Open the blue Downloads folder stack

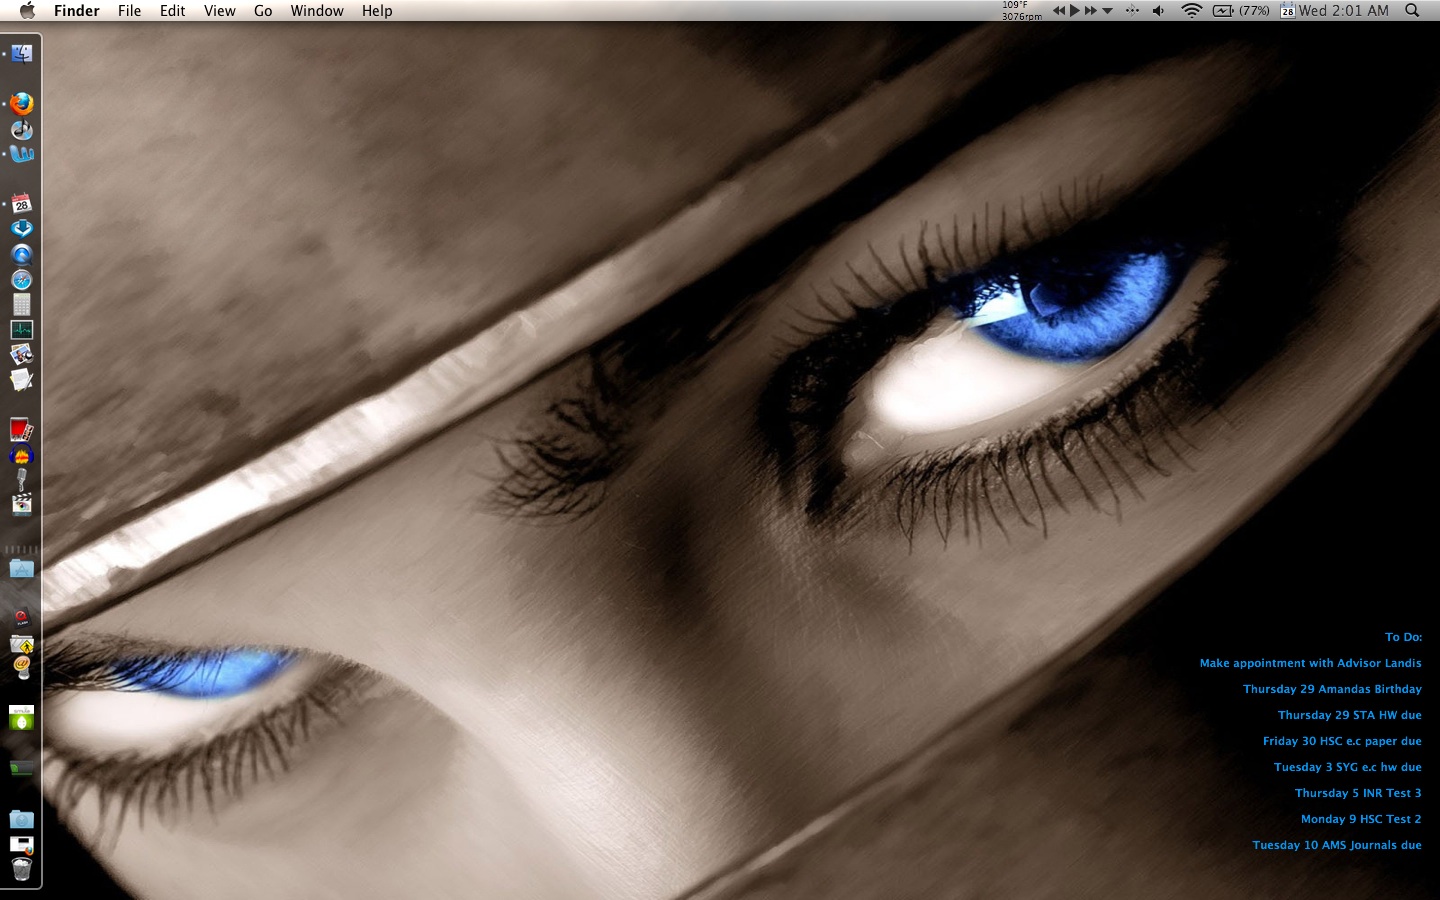(x=21, y=819)
